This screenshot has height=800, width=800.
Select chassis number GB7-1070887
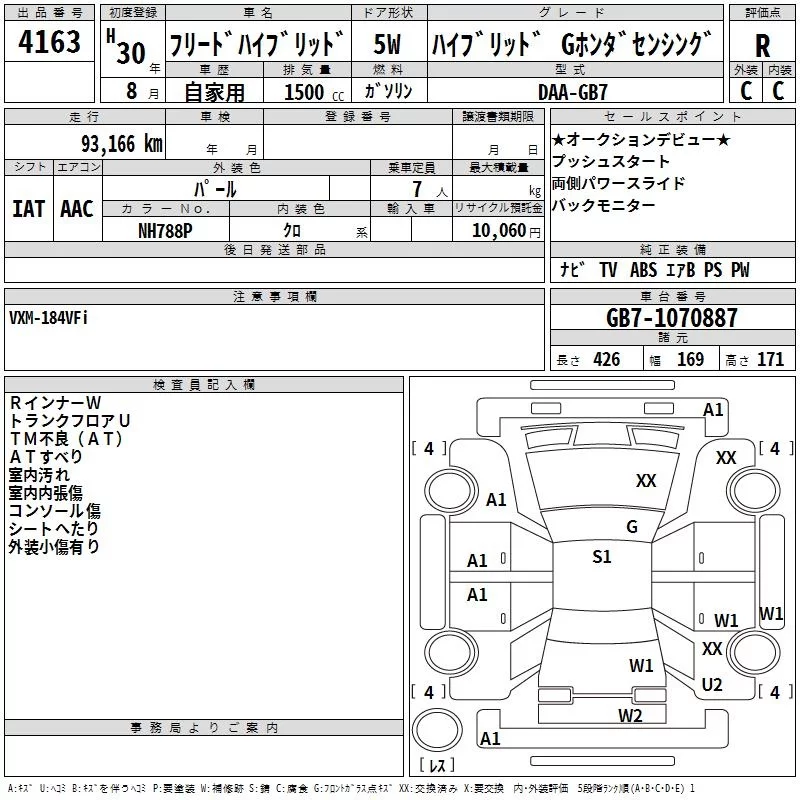tap(672, 318)
